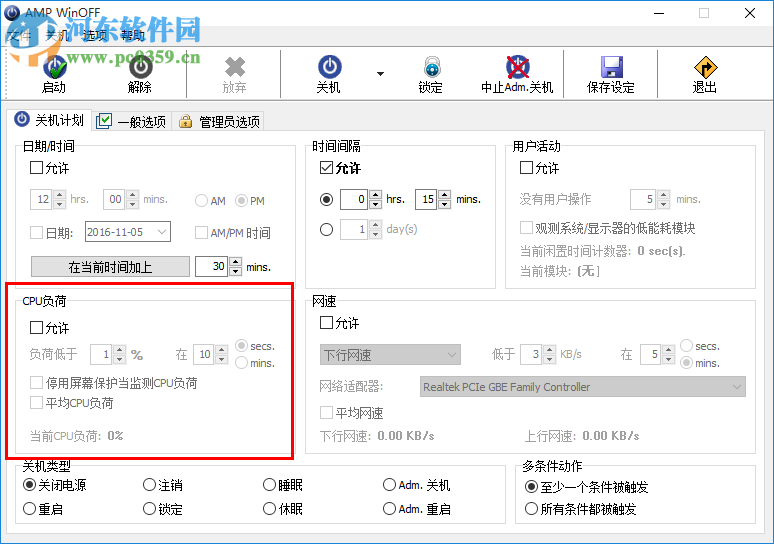The height and width of the screenshot is (544, 774).
Task: Open the 关机 menu in the menu bar
Action: pos(58,35)
